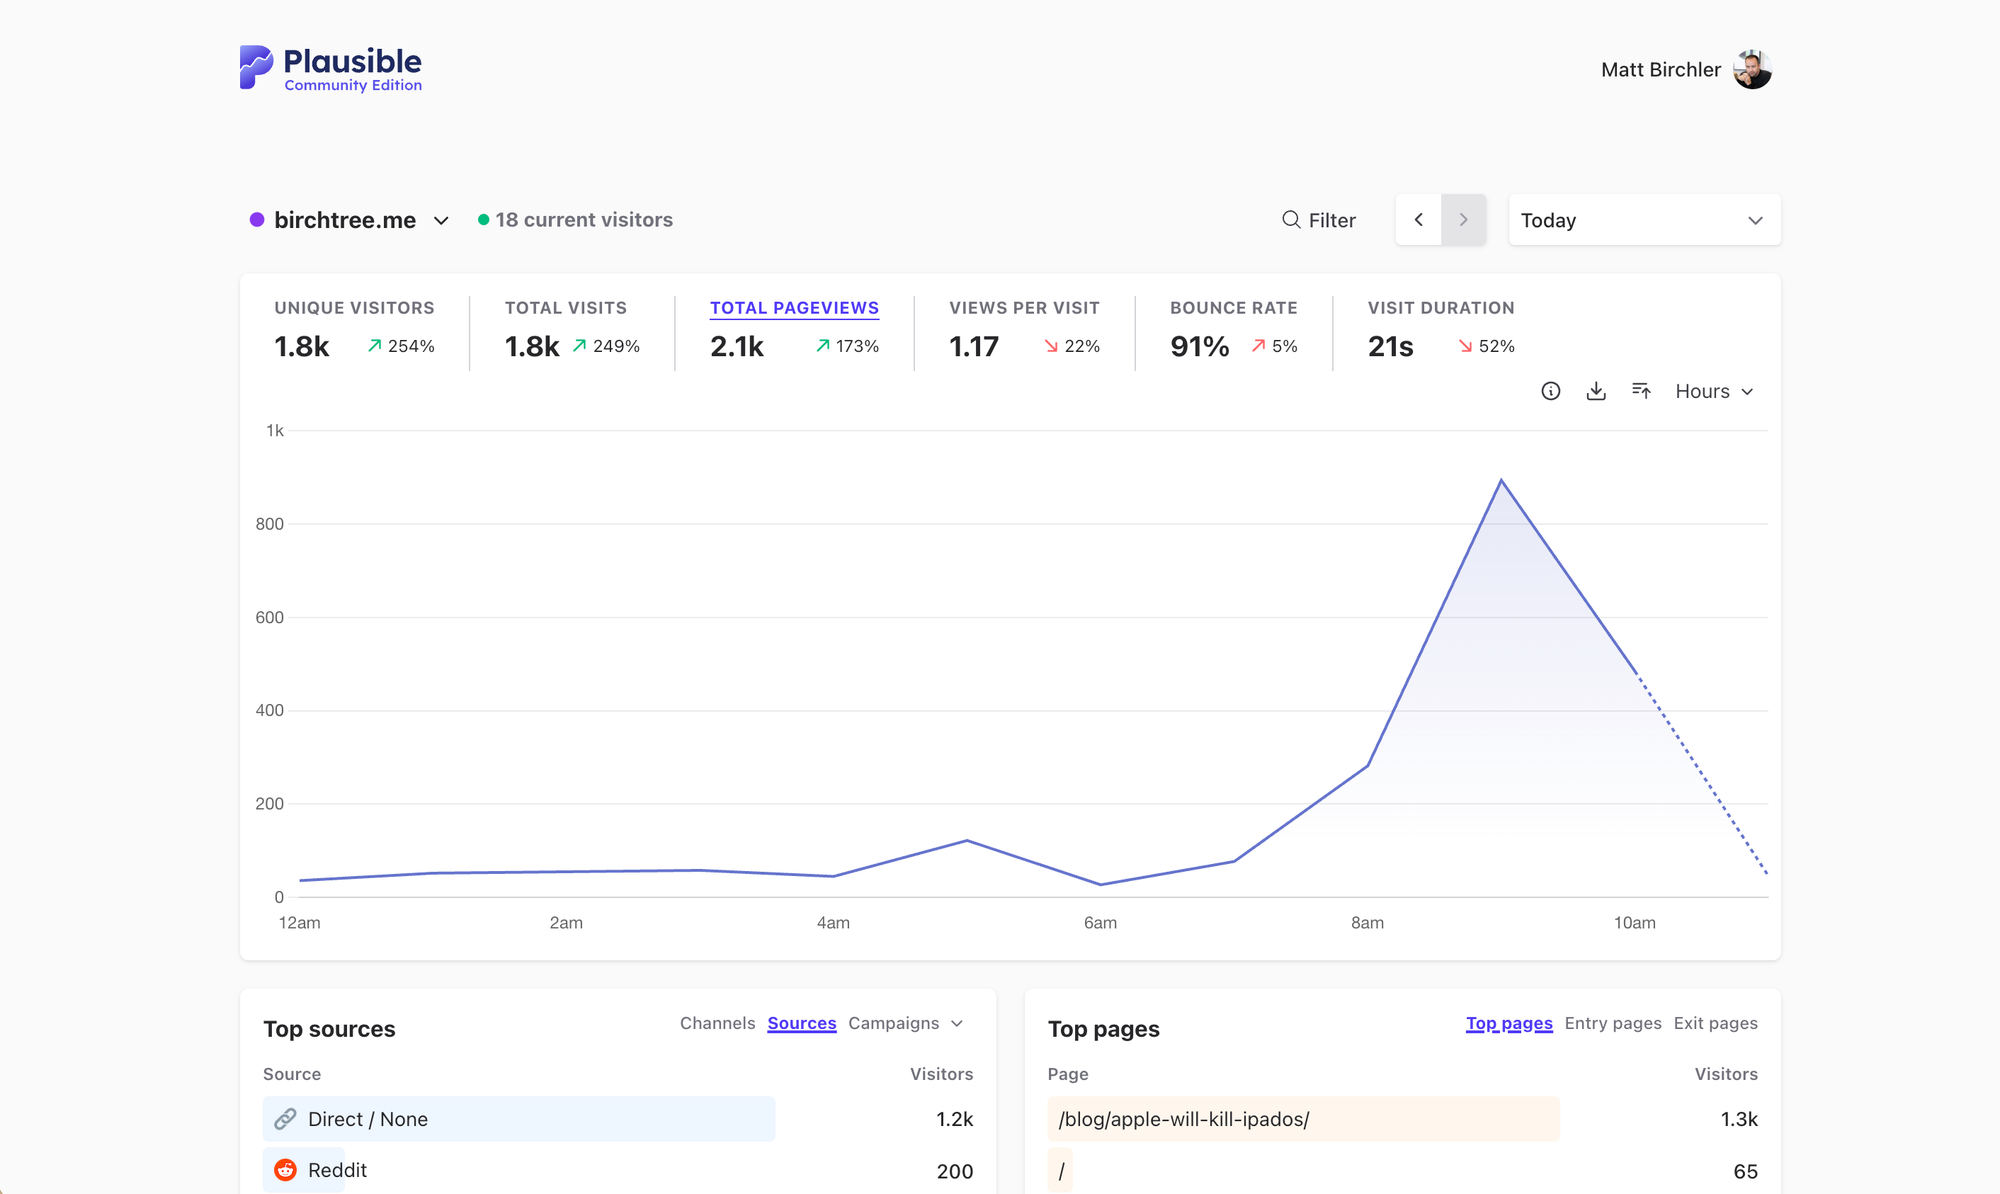This screenshot has width=2000, height=1194.
Task: Select the Exit pages tab
Action: 1715,1023
